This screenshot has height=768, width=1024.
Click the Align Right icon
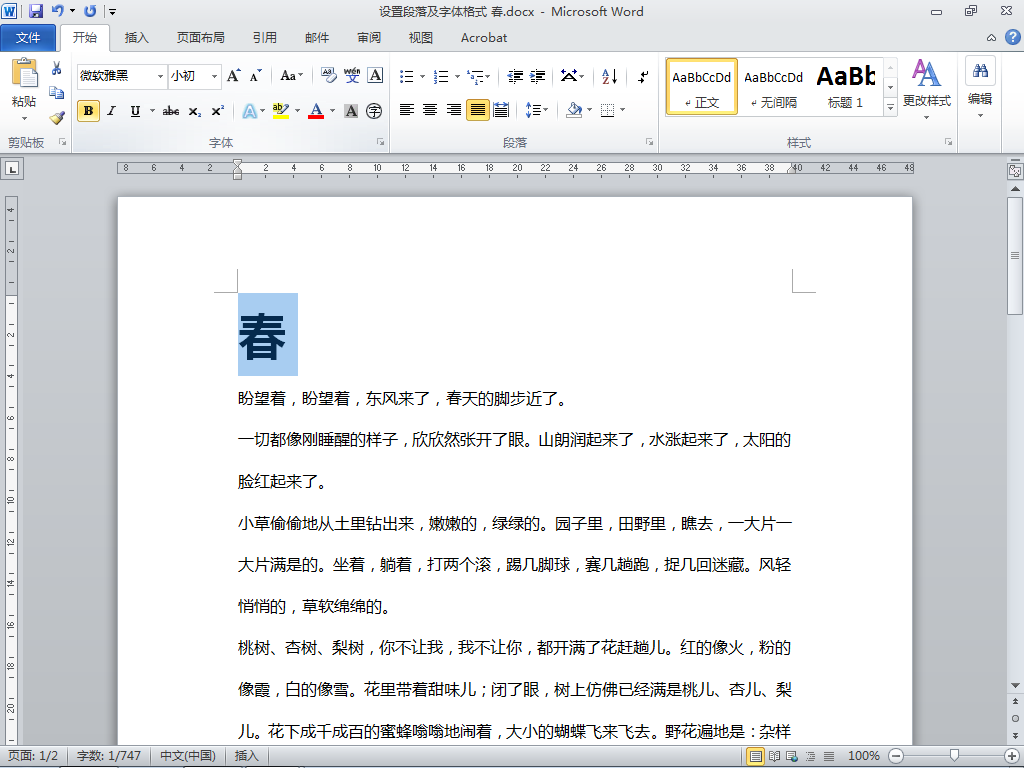[453, 110]
